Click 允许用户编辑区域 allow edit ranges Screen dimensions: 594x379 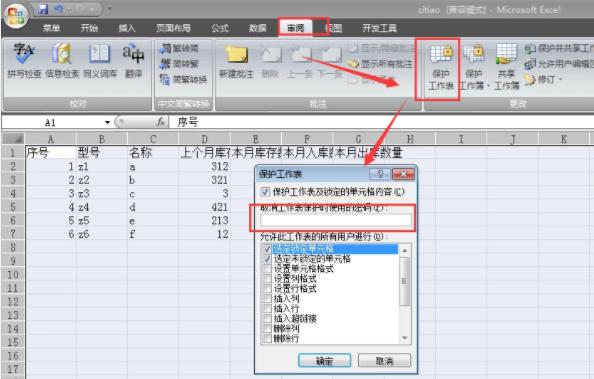(559, 64)
